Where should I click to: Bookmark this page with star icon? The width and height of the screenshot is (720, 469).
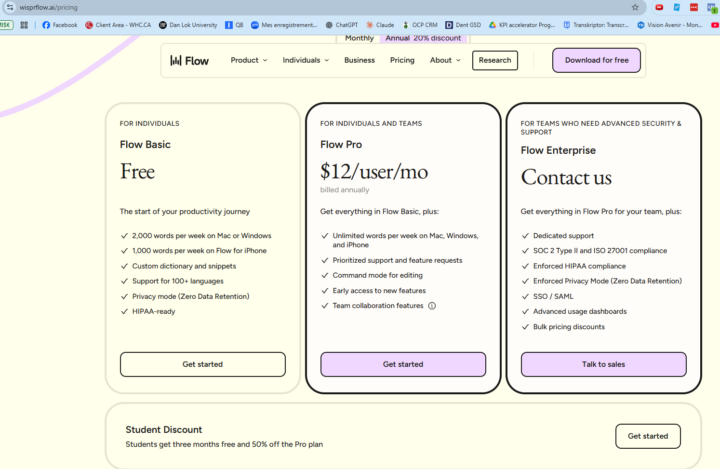tap(635, 7)
